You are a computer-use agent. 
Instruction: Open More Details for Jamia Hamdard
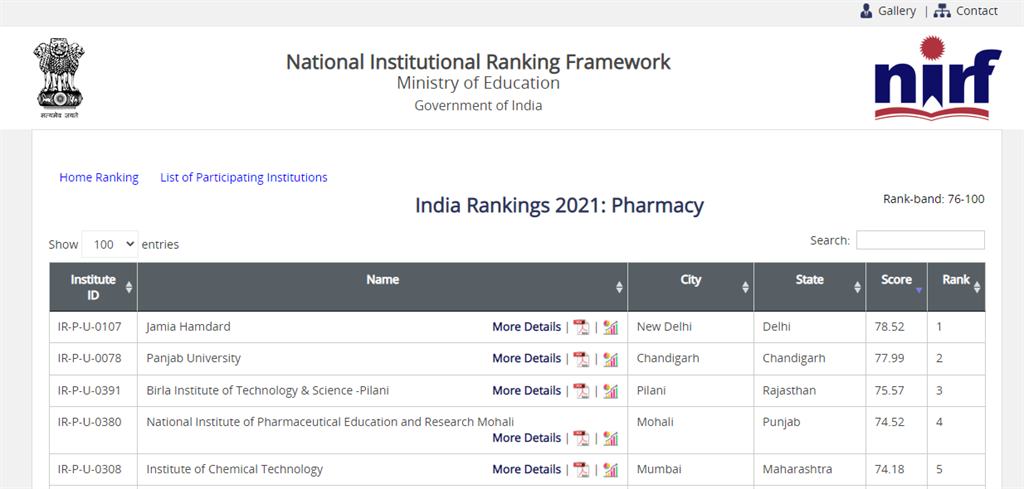526,327
